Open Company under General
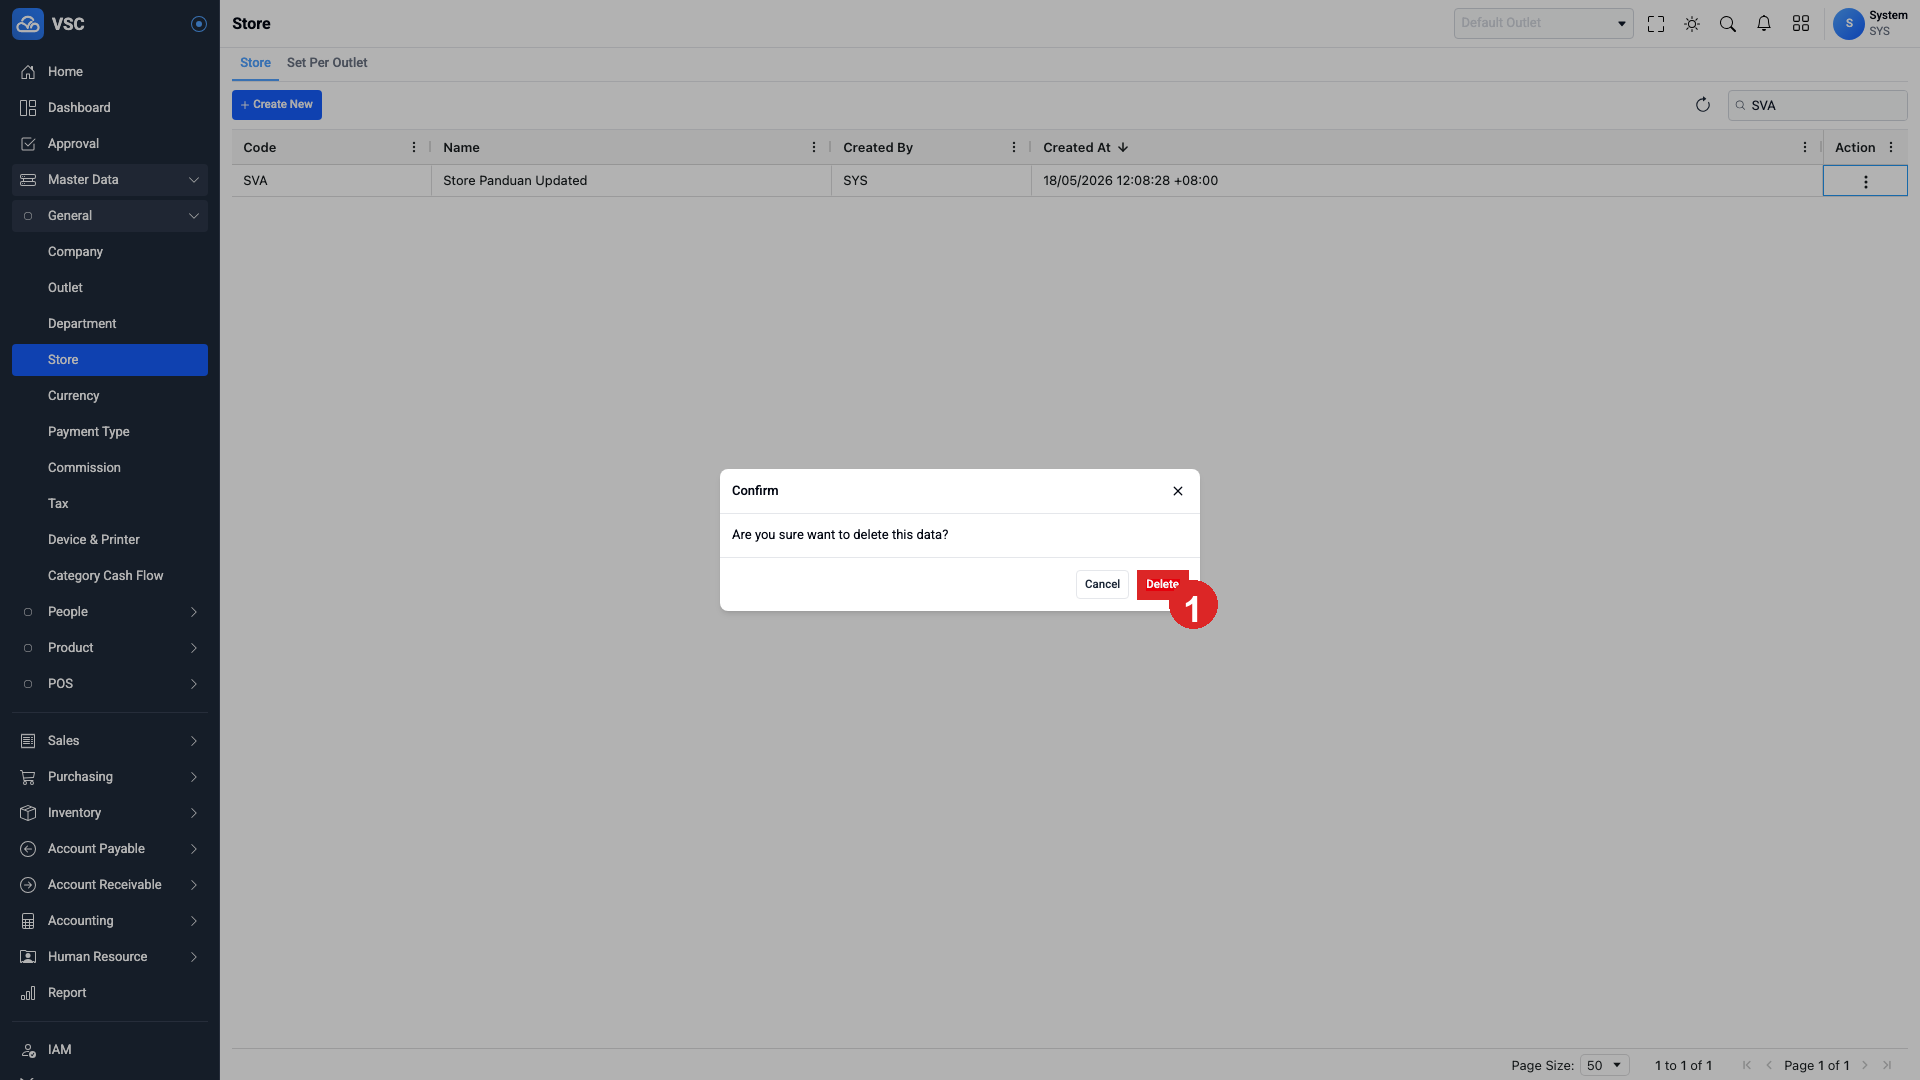 pos(110,252)
